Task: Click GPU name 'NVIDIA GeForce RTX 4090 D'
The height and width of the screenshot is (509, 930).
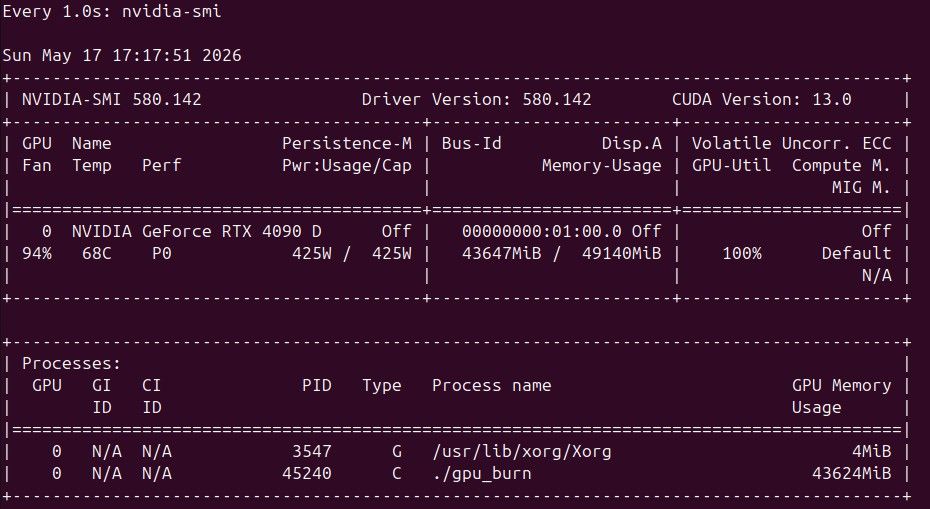Action: point(196,231)
